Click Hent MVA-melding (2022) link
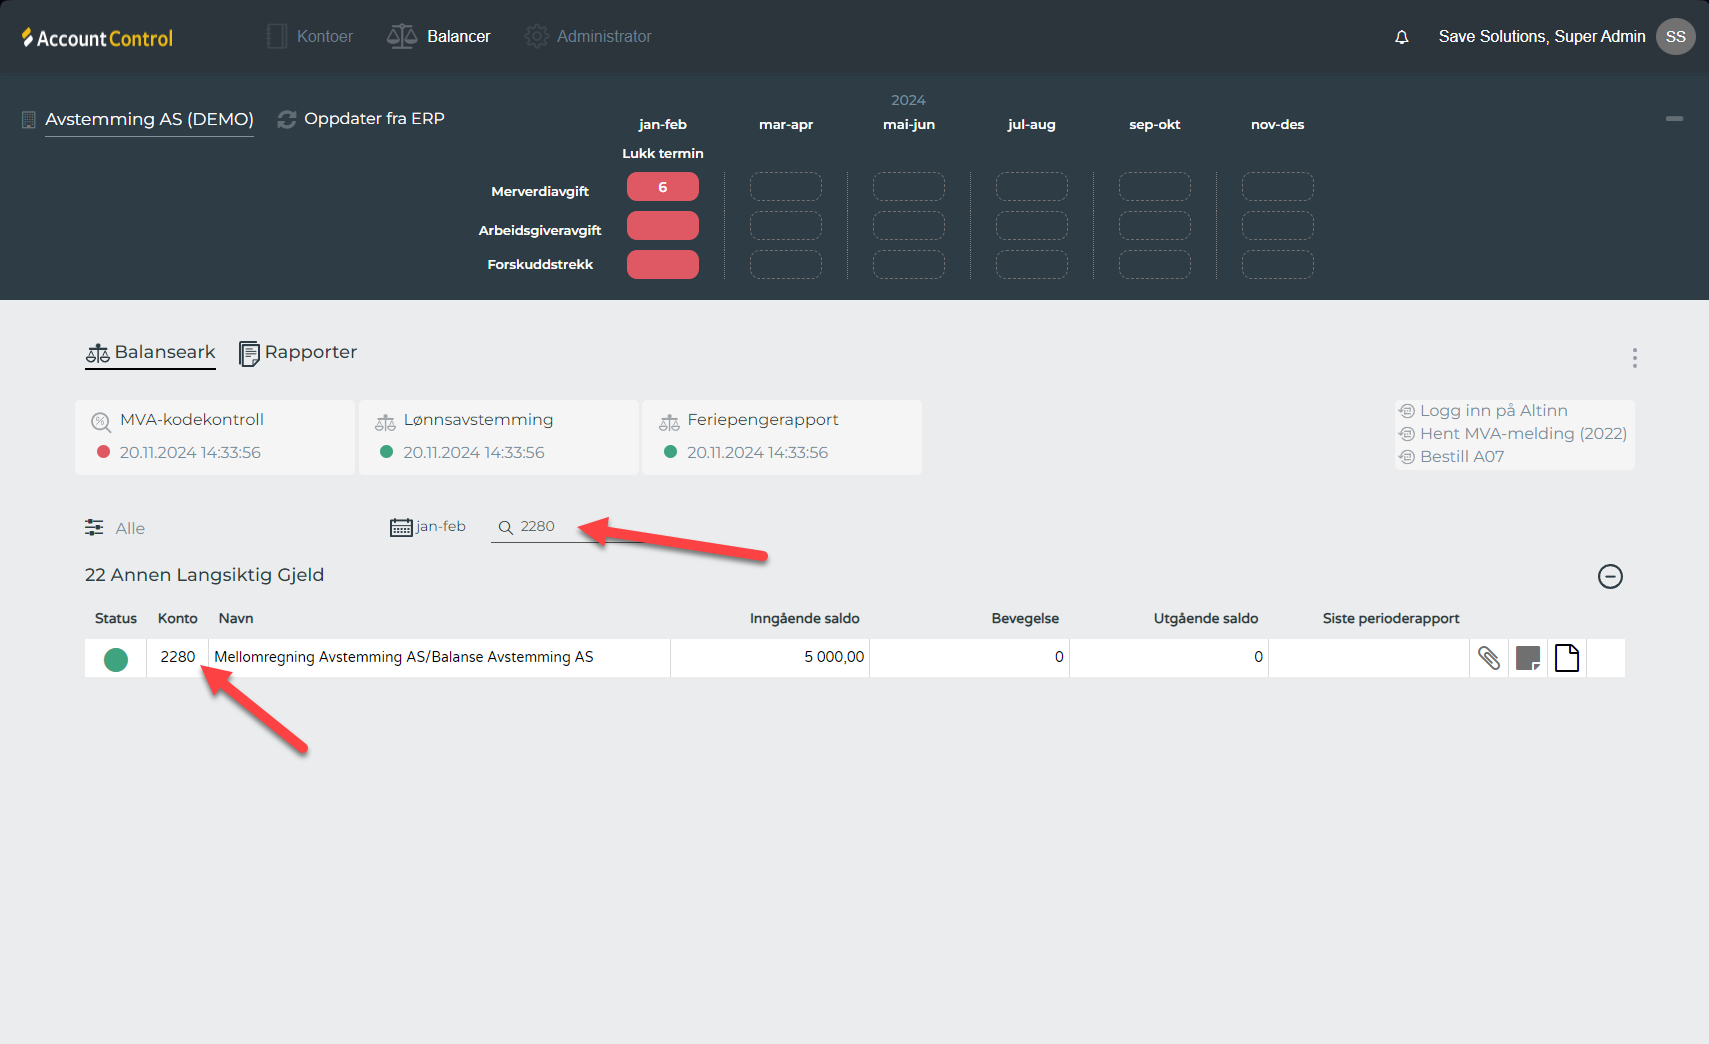This screenshot has width=1709, height=1044. 1521,434
